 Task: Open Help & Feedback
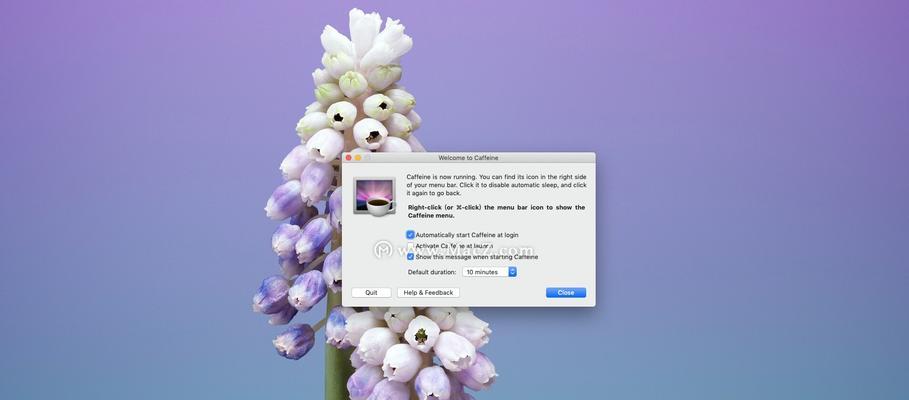click(428, 293)
